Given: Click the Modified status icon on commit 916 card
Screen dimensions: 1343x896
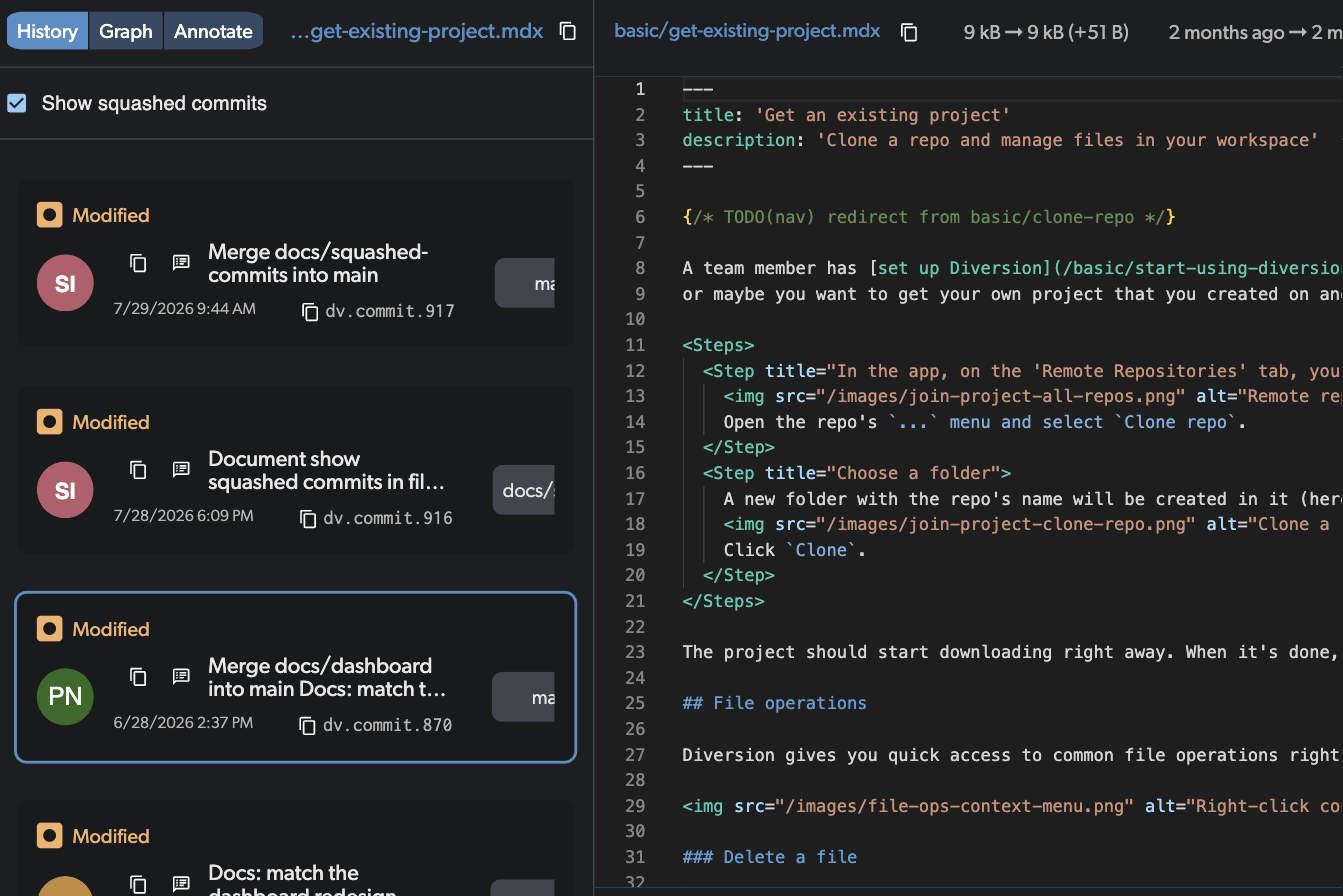Looking at the screenshot, I should (49, 422).
